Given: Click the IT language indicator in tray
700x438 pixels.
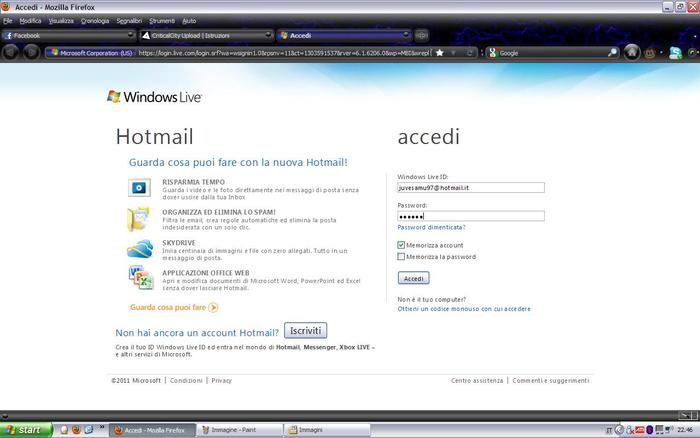Looking at the screenshot, I should click(x=608, y=430).
